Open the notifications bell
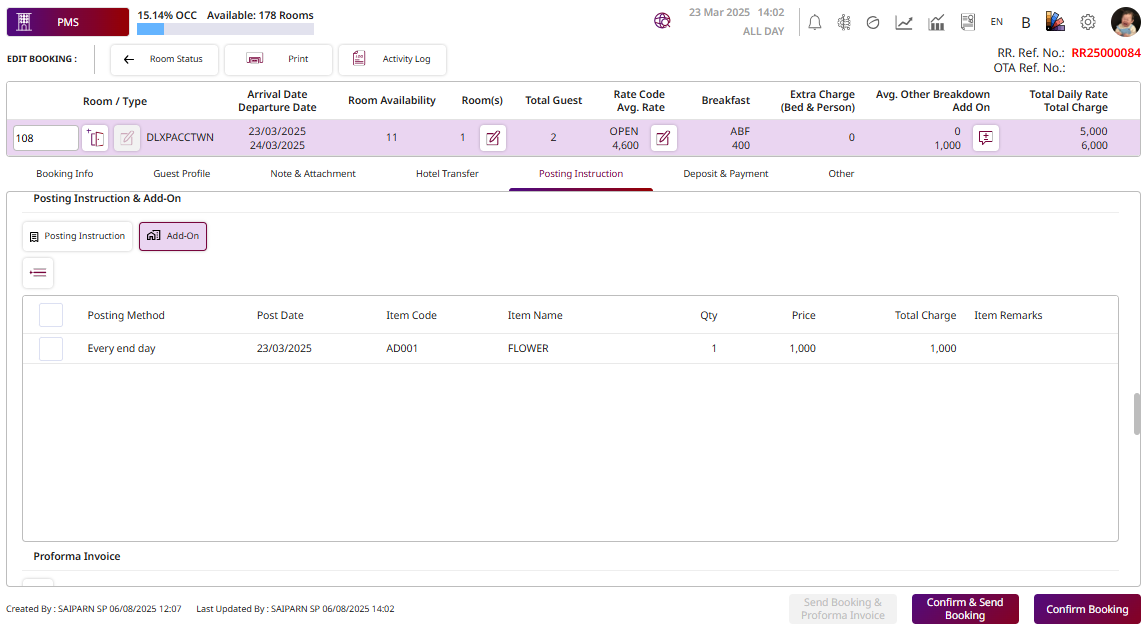The width and height of the screenshot is (1146, 631). click(815, 22)
